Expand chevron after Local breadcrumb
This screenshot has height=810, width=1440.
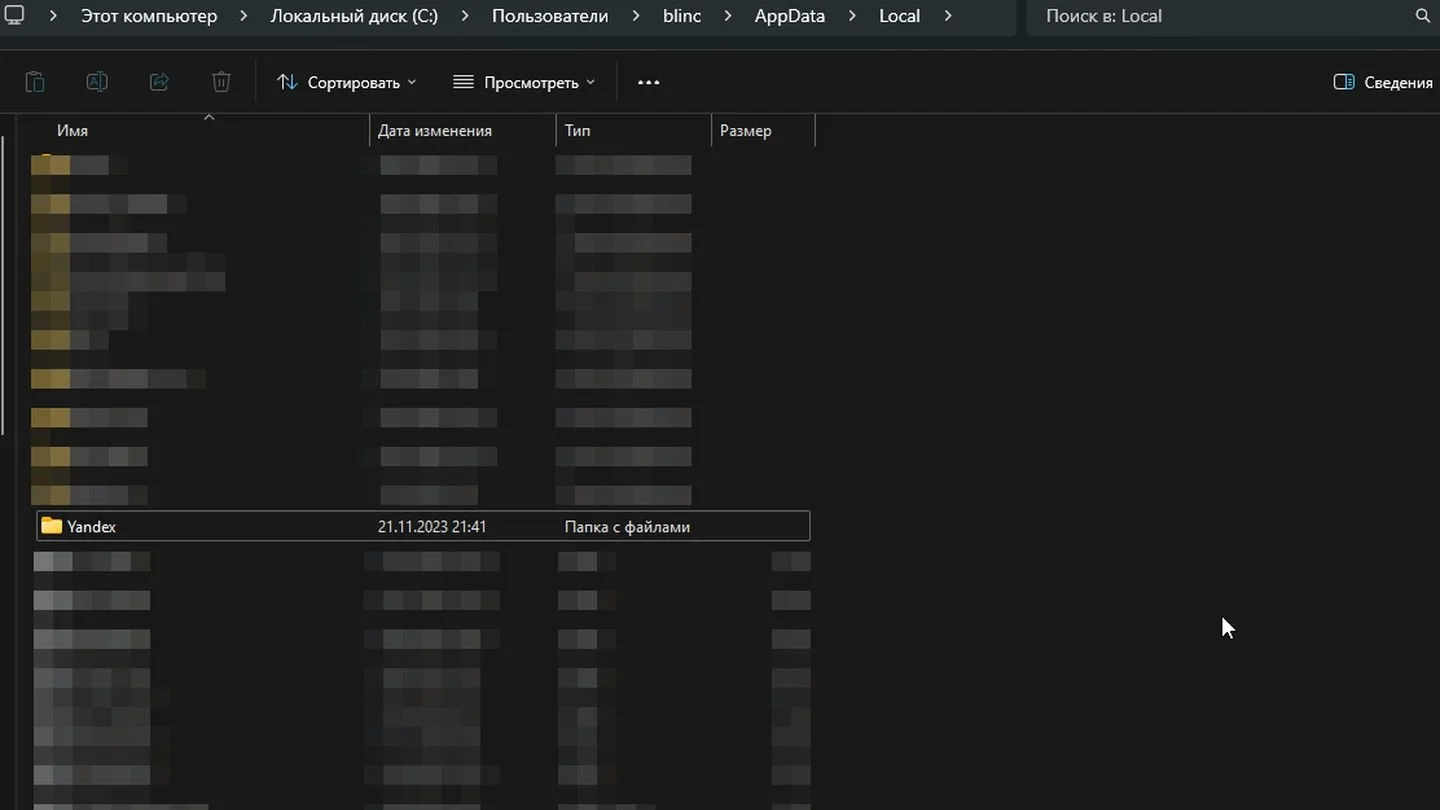(948, 16)
